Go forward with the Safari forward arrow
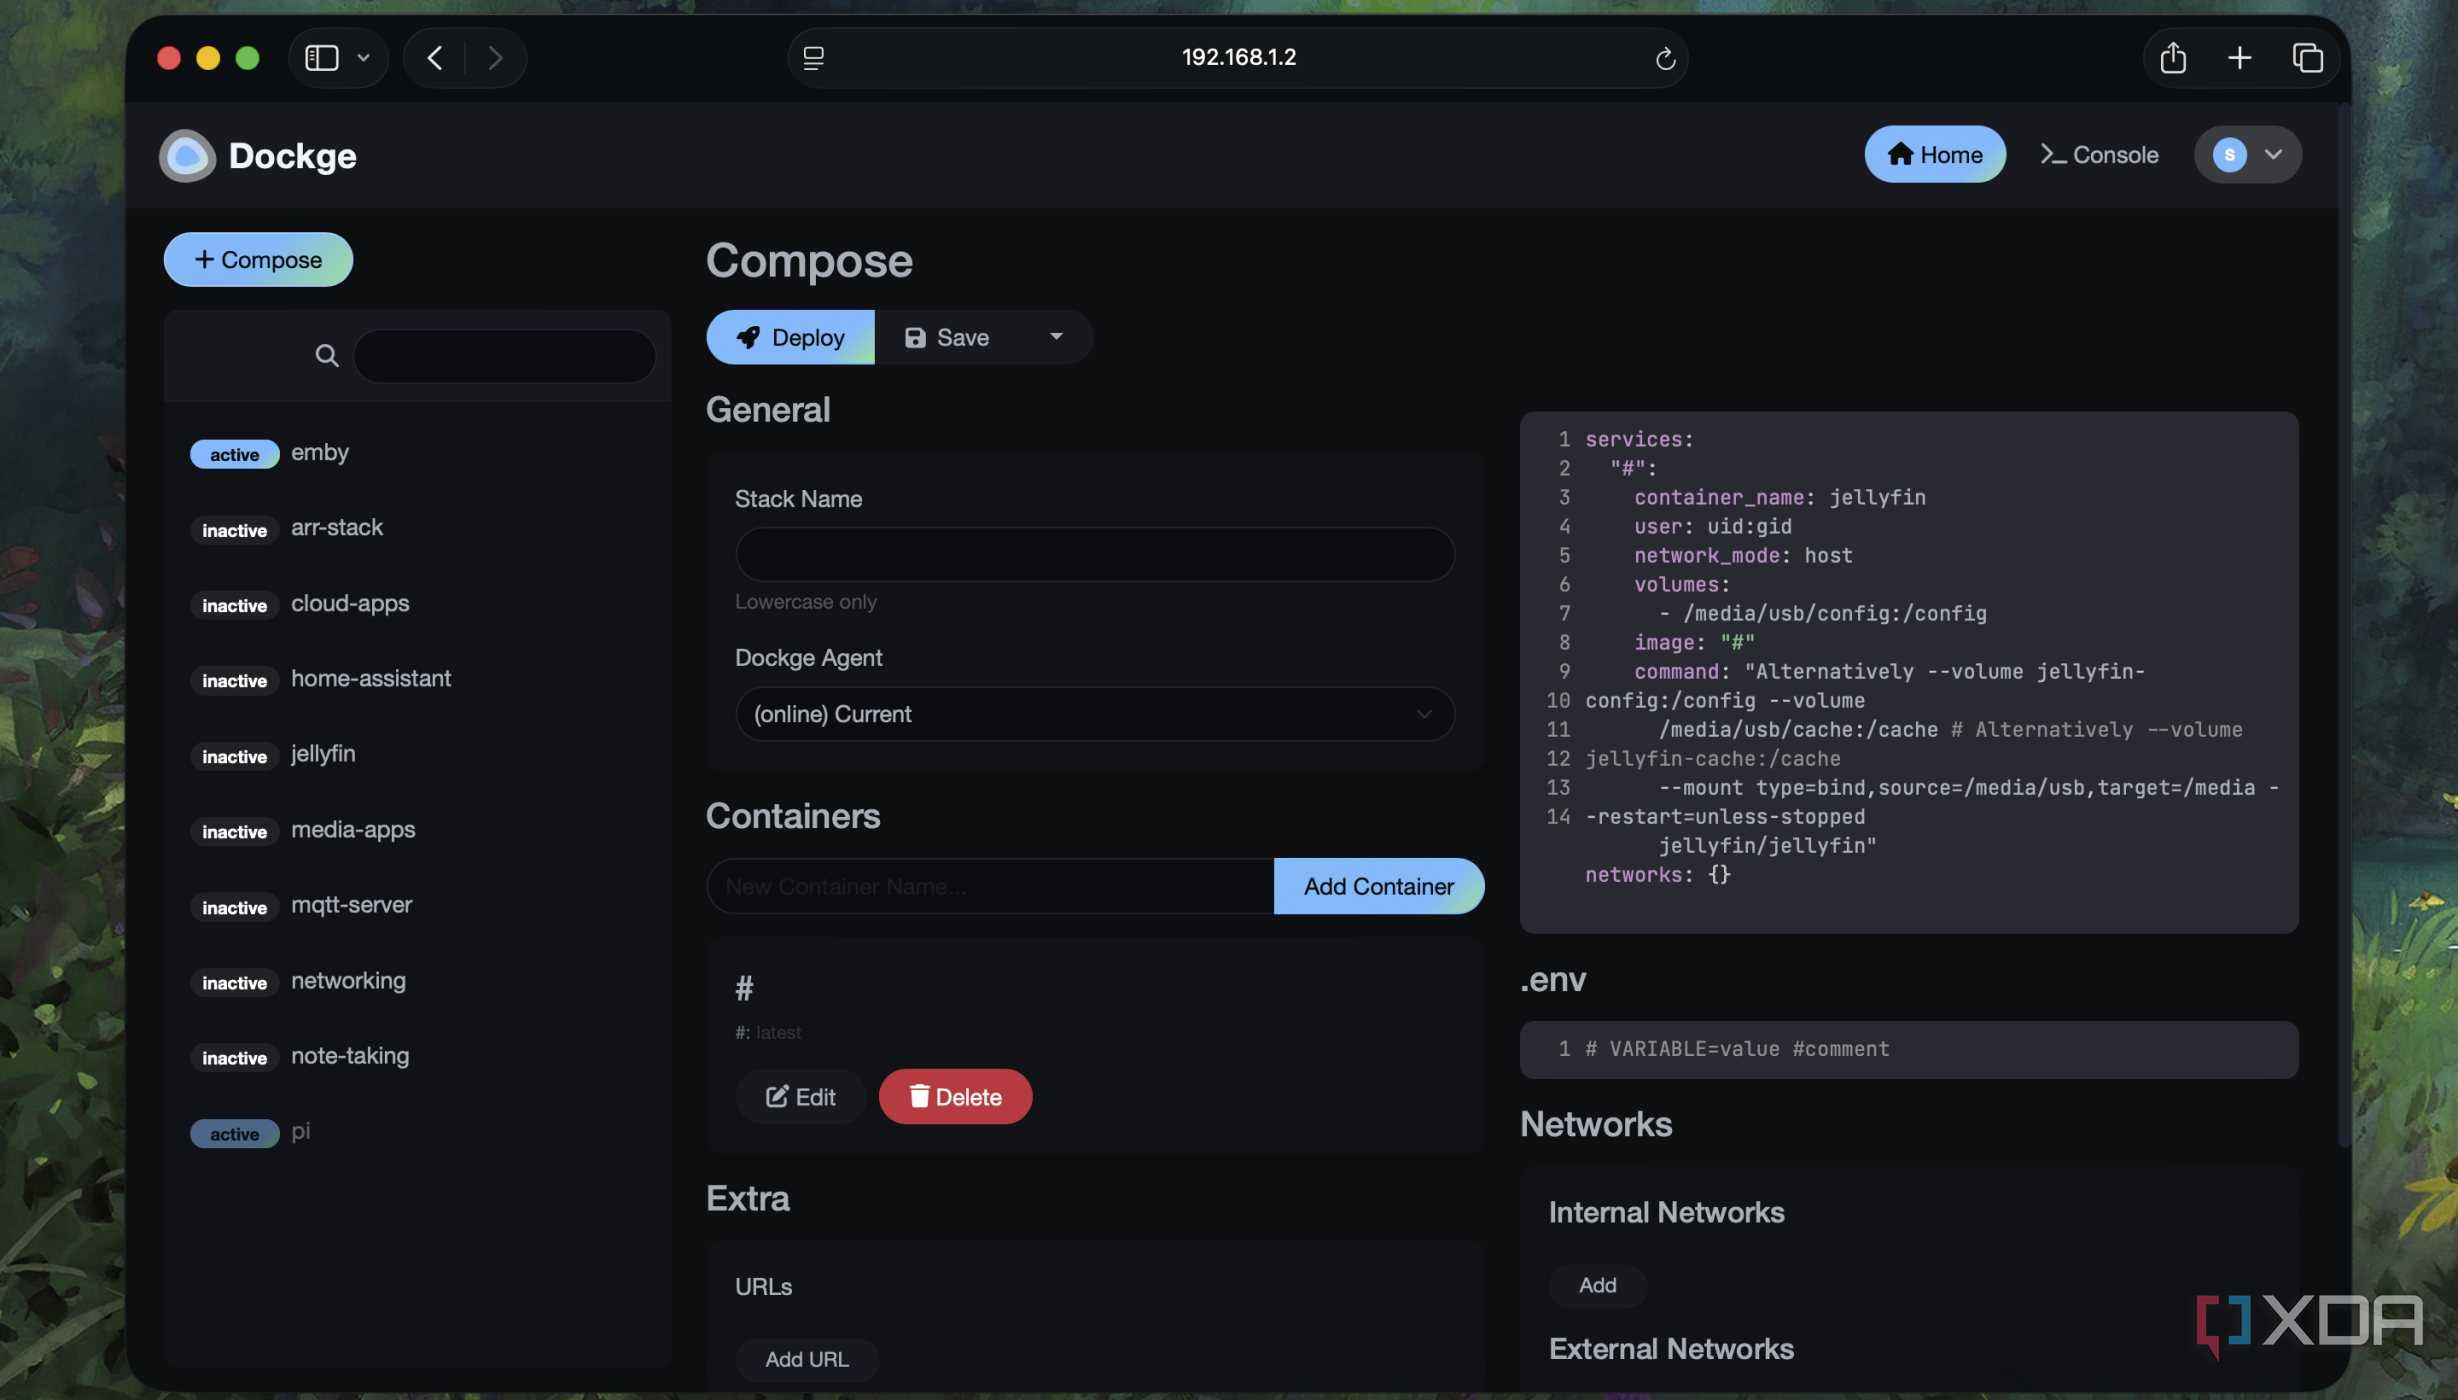The image size is (2458, 1400). pyautogui.click(x=495, y=57)
